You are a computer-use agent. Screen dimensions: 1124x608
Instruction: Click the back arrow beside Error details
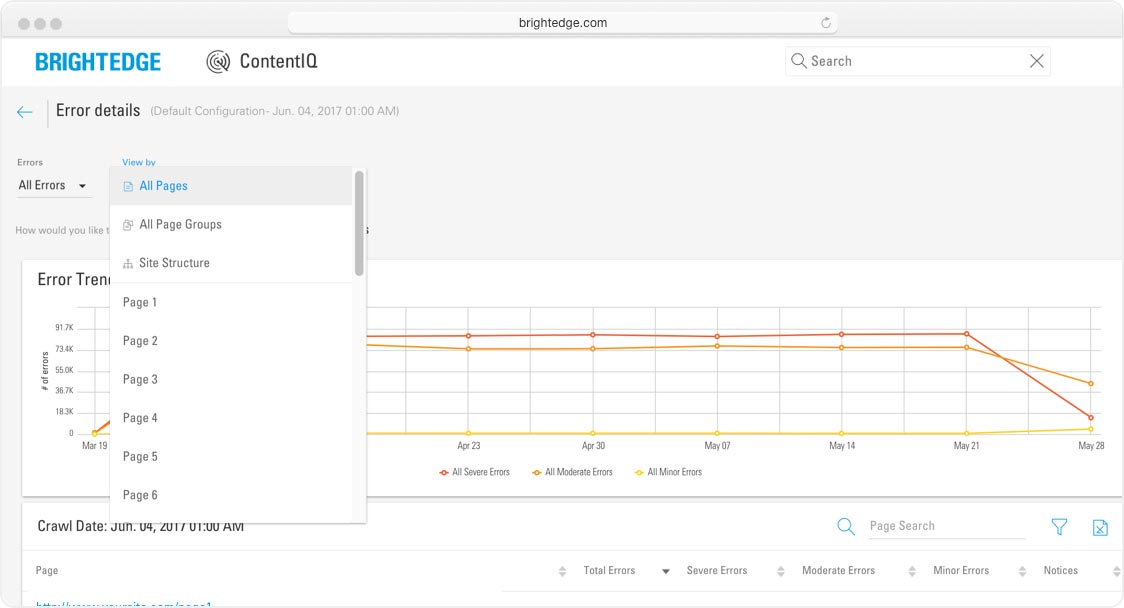pos(25,112)
